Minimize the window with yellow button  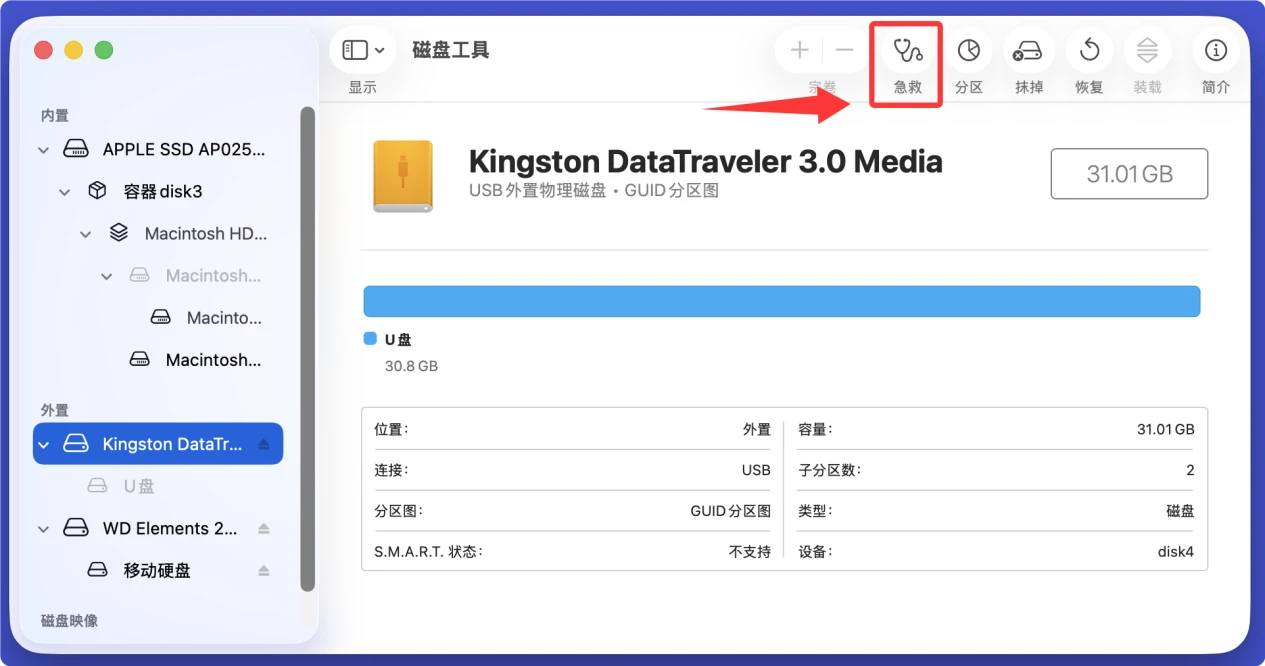point(73,50)
